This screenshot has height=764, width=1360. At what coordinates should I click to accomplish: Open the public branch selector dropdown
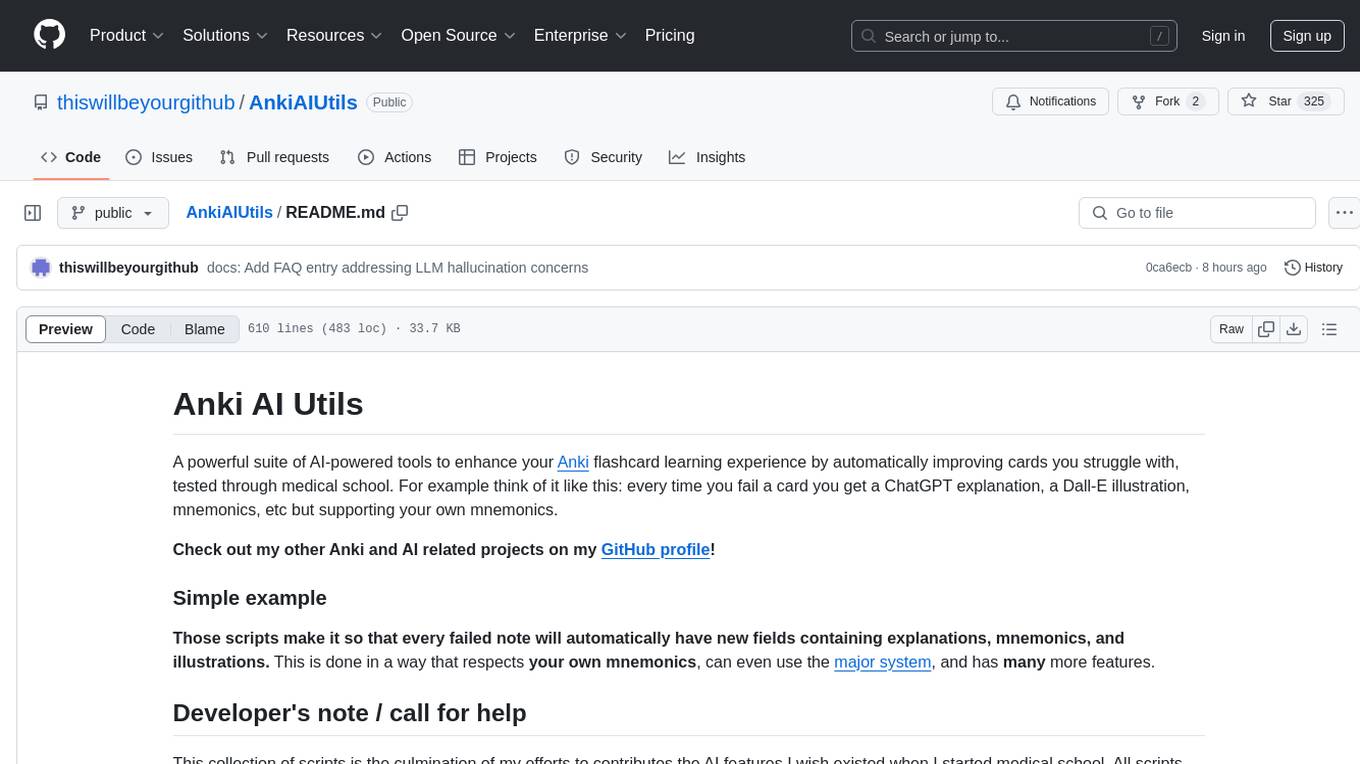(112, 213)
